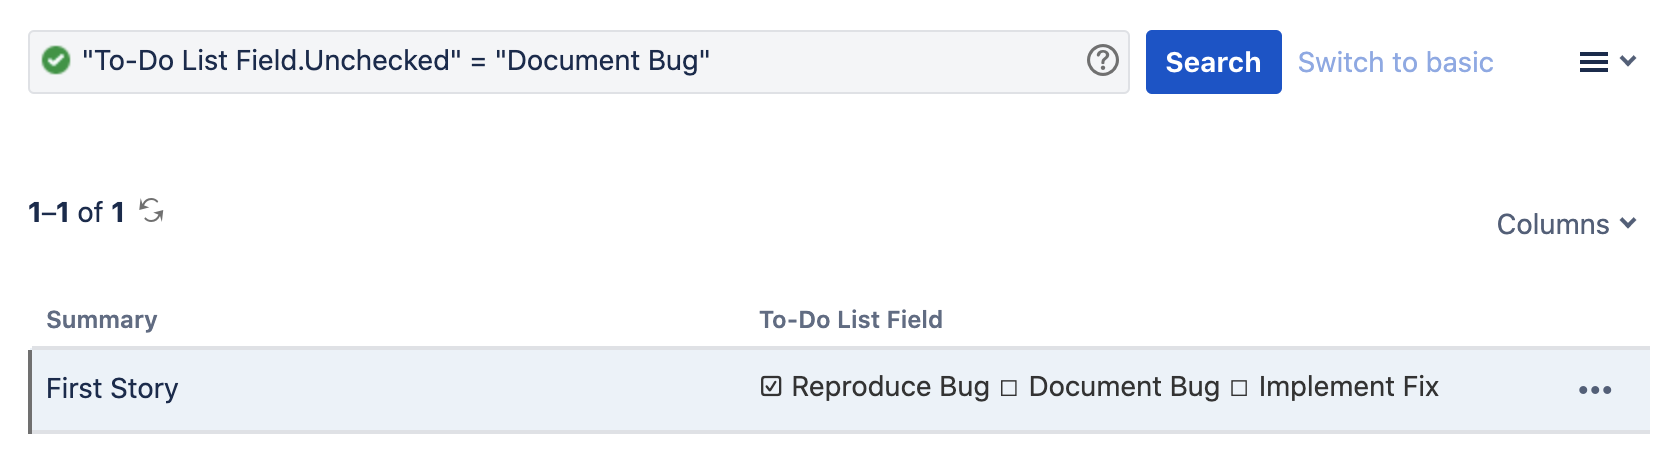Tick the Implement Fix checkbox
Screen dimensions: 1670x452
click(1239, 388)
